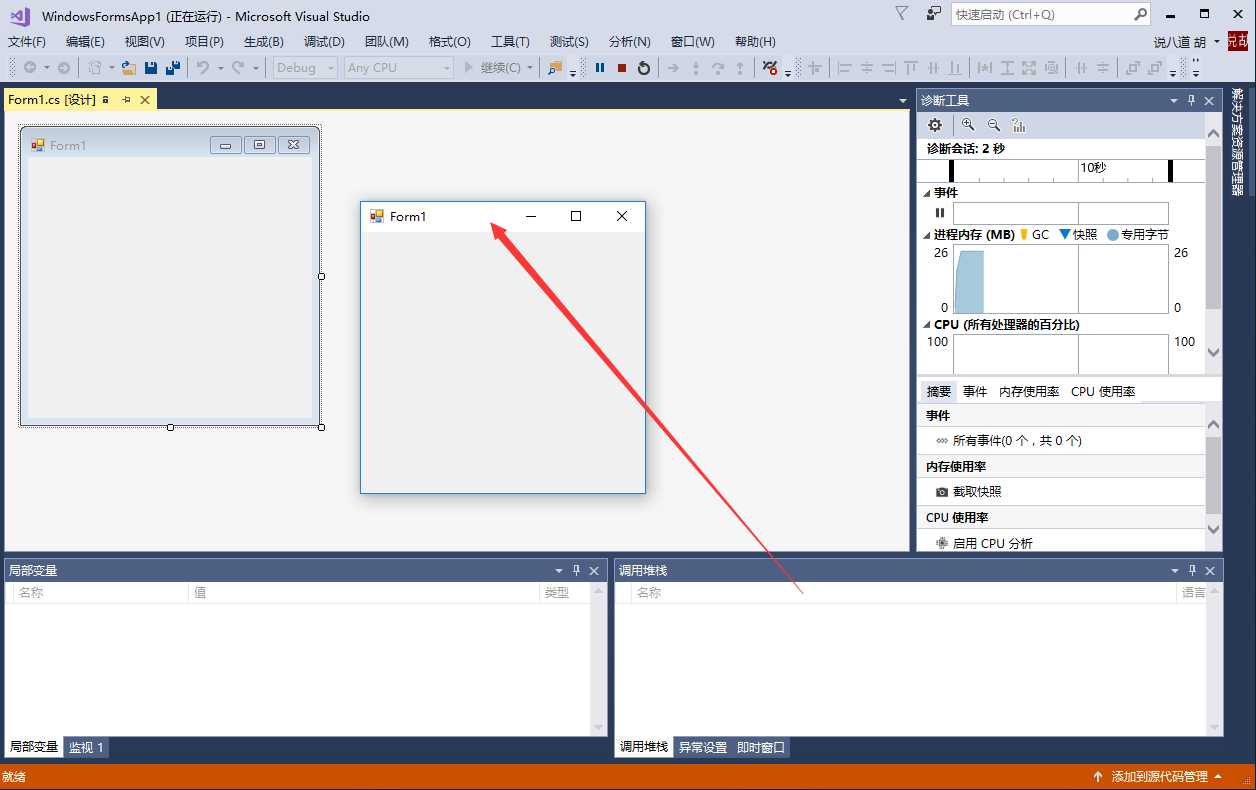Screen dimensions: 1256x790
Task: Click the Find in Files toolbar icon
Action: pos(556,68)
